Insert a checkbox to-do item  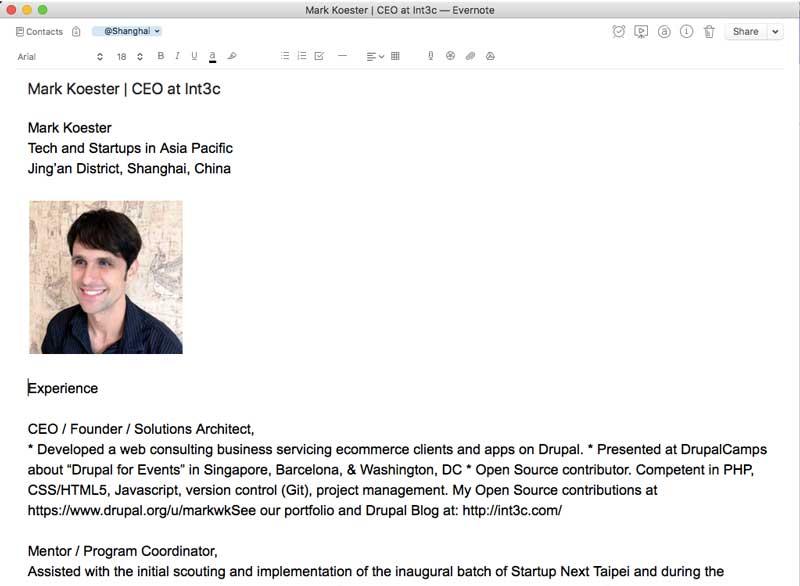[x=319, y=56]
